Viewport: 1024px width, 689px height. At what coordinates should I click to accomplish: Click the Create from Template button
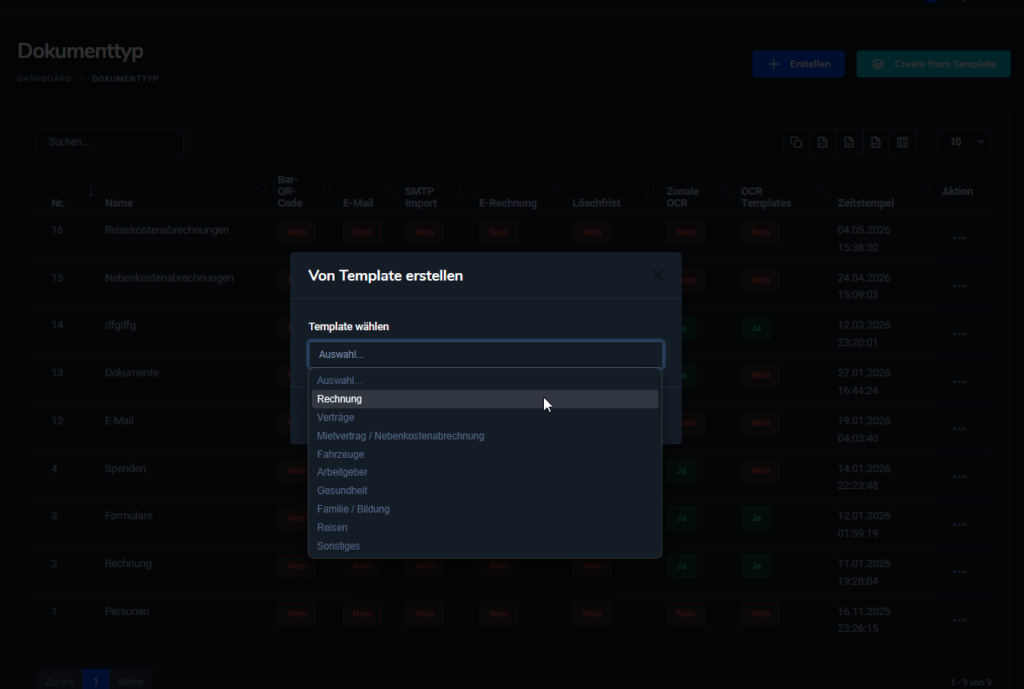click(933, 64)
